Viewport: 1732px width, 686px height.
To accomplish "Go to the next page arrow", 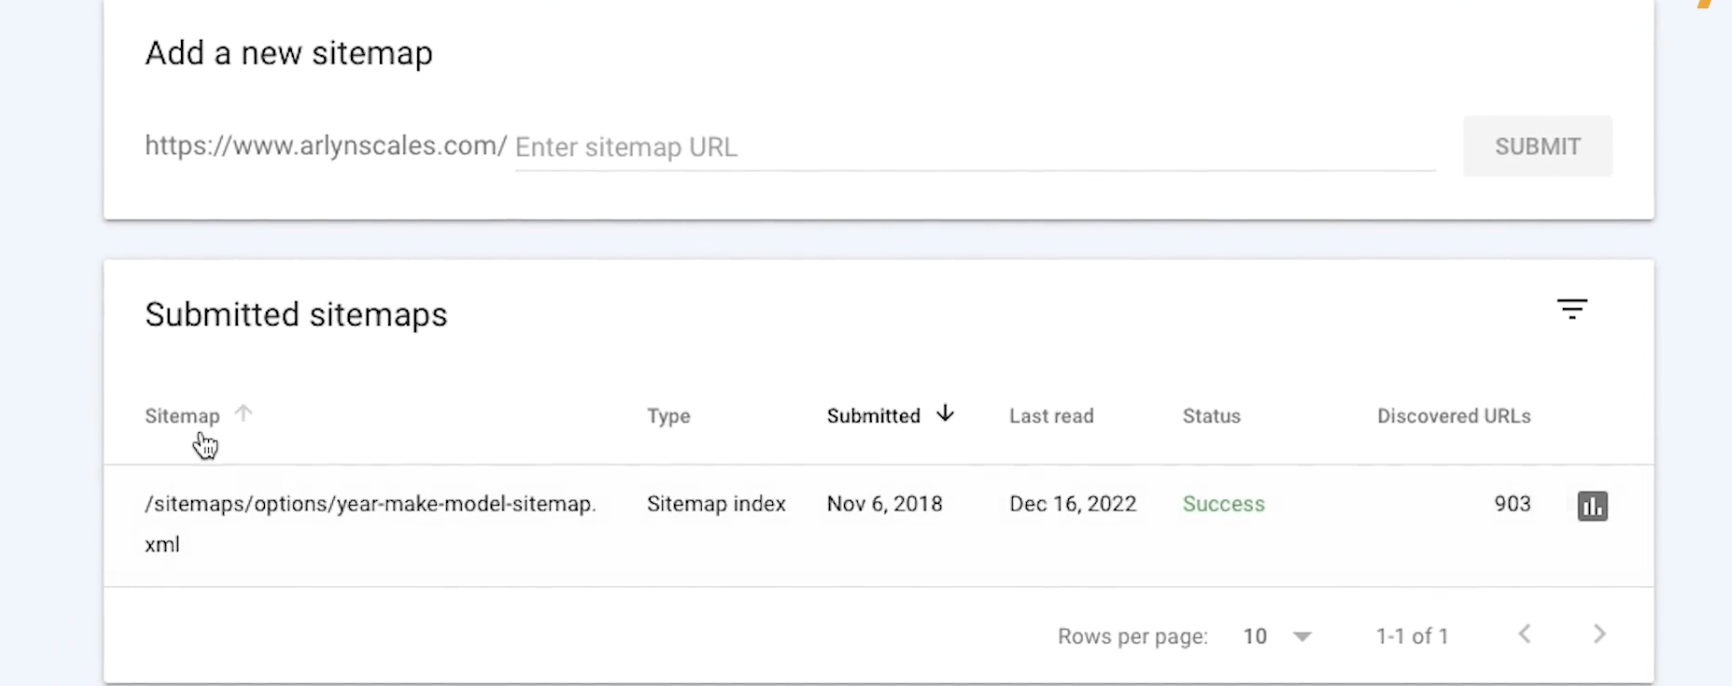I will [x=1599, y=634].
